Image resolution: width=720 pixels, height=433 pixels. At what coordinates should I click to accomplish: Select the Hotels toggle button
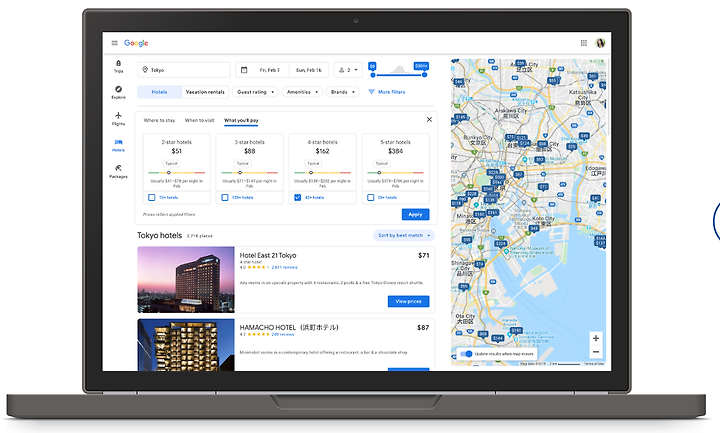coord(159,92)
